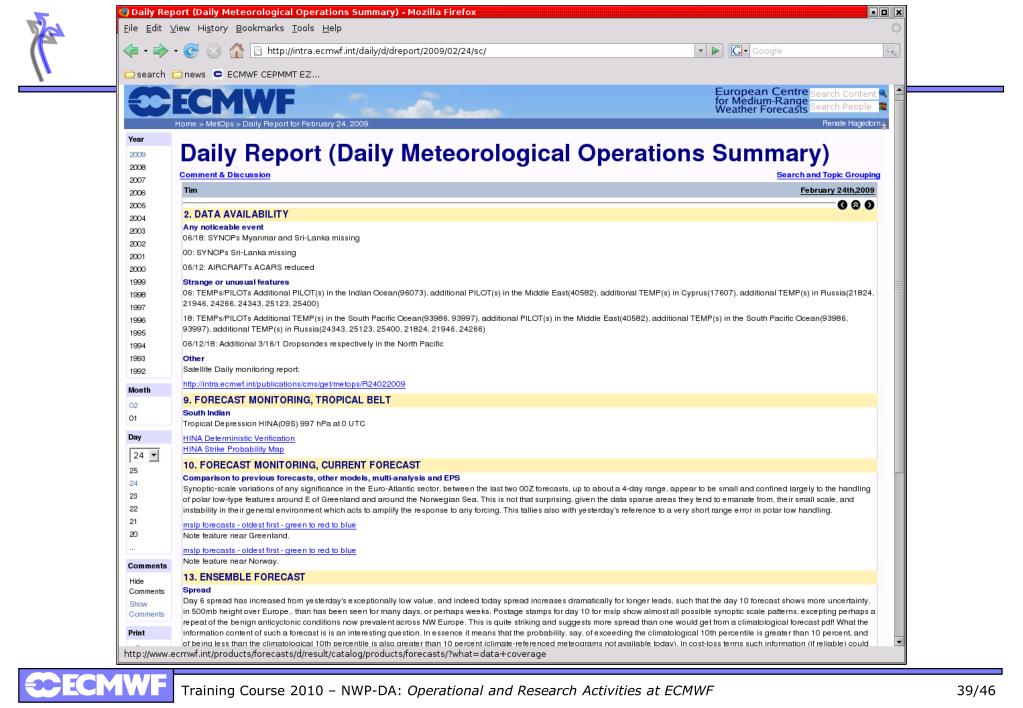Image resolution: width=1023 pixels, height=708 pixels.
Task: Open the news bookmarks folder
Action: pyautogui.click(x=189, y=74)
